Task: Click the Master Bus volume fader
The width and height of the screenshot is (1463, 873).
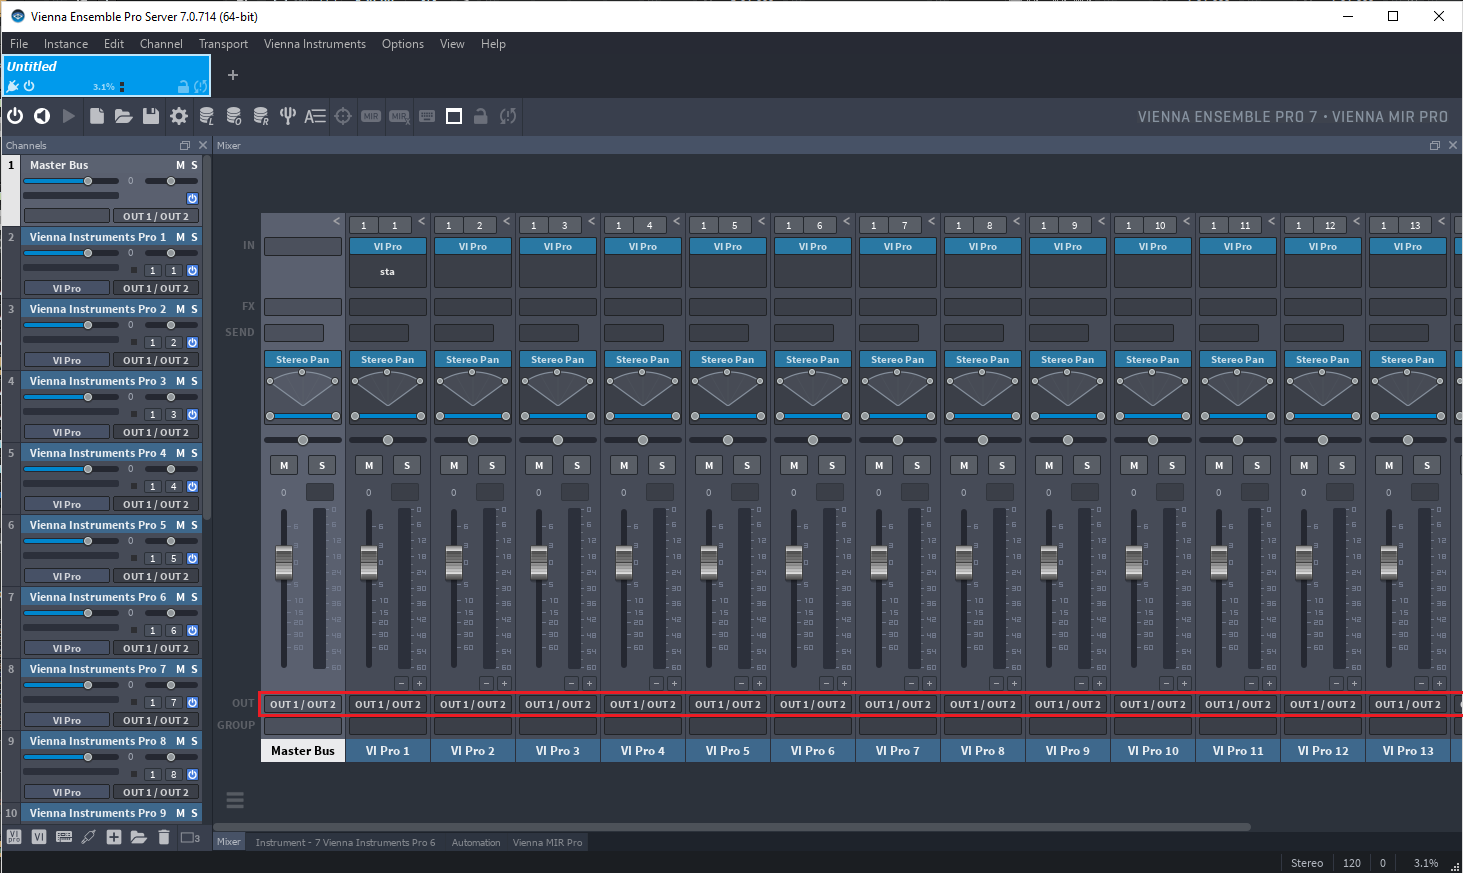Action: coord(284,563)
